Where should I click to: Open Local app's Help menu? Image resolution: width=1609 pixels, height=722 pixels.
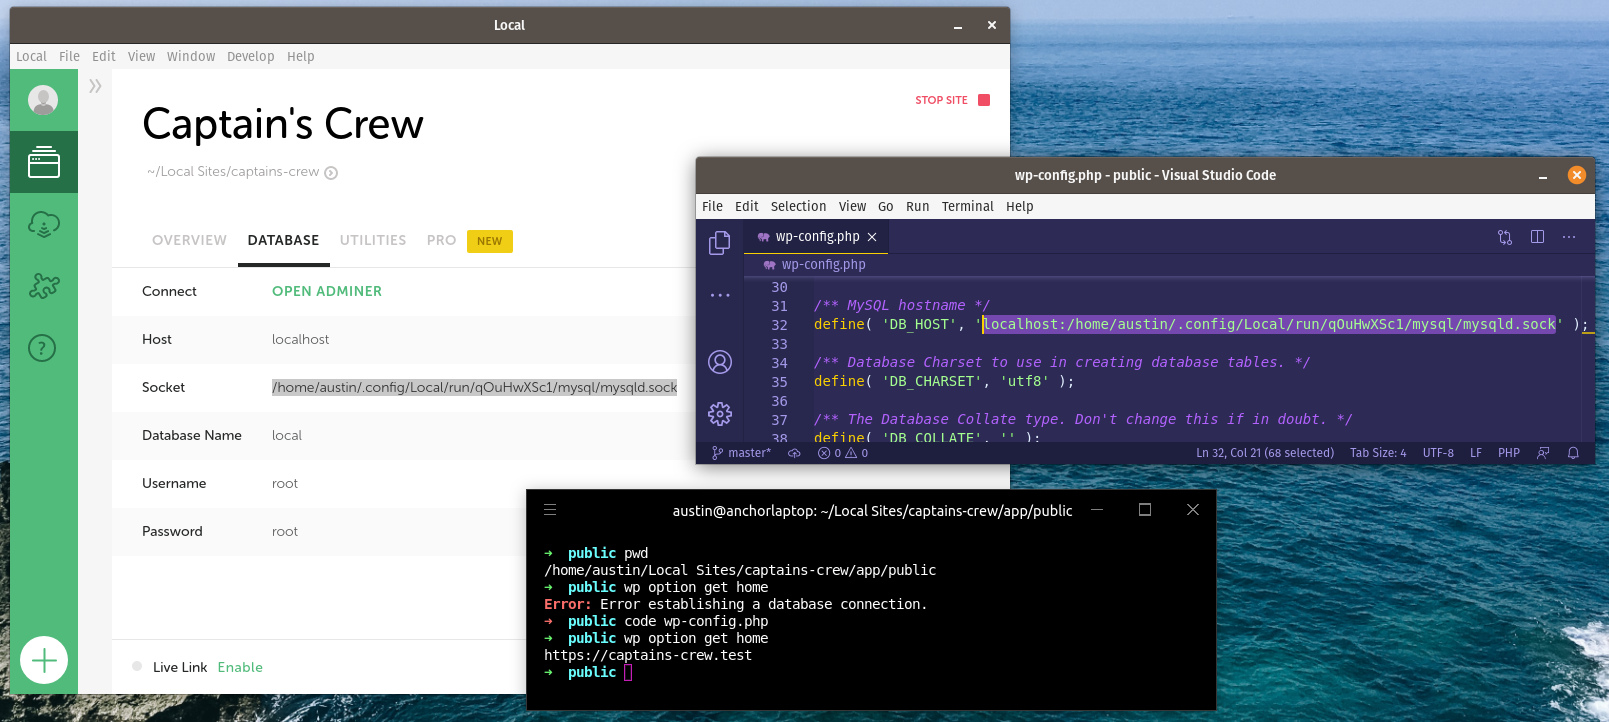tap(301, 56)
